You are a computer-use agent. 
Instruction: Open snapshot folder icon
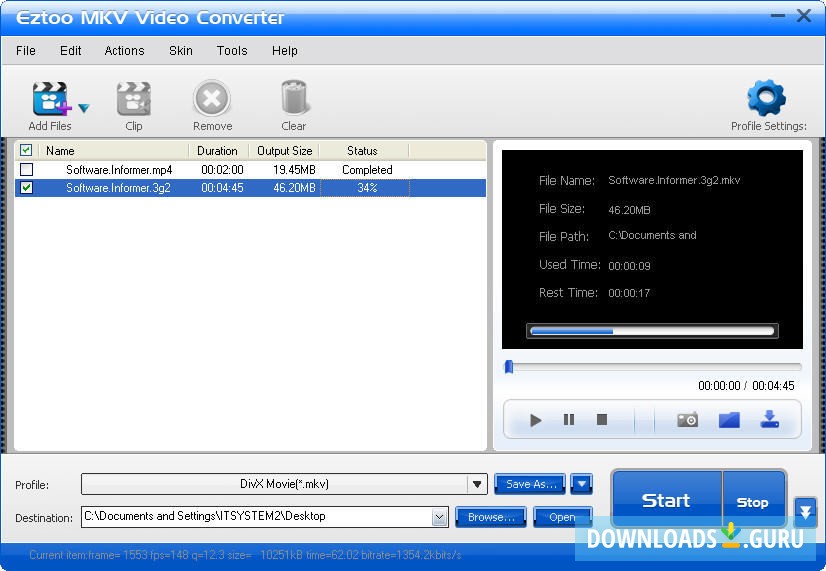pyautogui.click(x=729, y=420)
